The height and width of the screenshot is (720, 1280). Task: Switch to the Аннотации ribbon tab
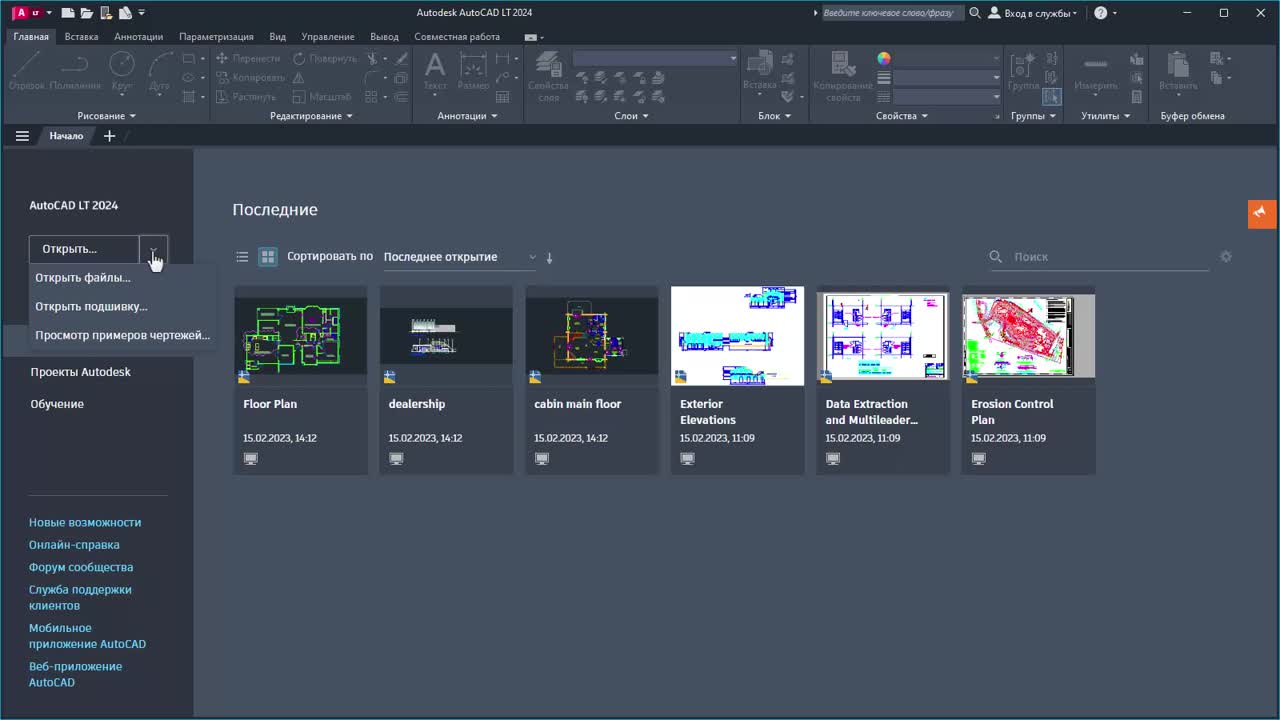click(x=138, y=37)
